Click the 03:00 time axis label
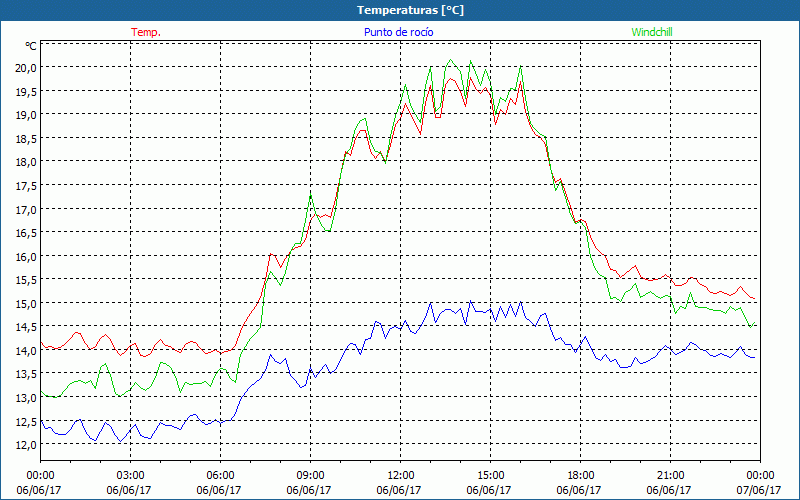800x500 pixels. 130,475
